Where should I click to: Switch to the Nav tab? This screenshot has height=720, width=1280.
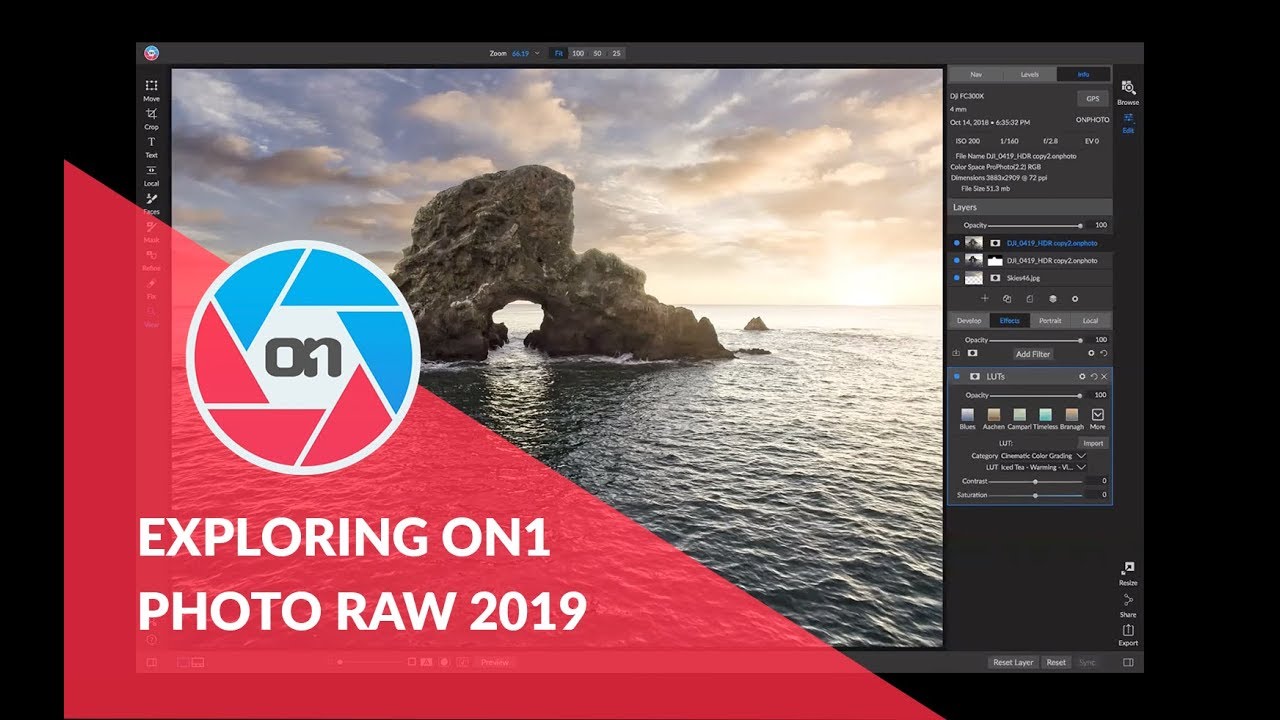point(978,74)
